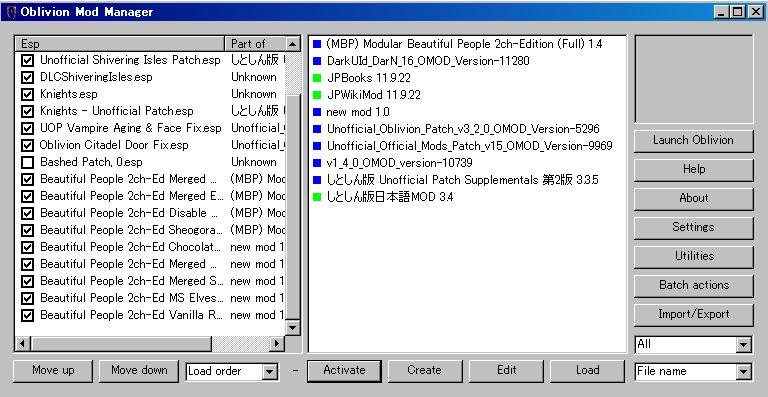
Task: Click the green square beside しとしん版日本語MOD 3.4
Action: tap(317, 197)
